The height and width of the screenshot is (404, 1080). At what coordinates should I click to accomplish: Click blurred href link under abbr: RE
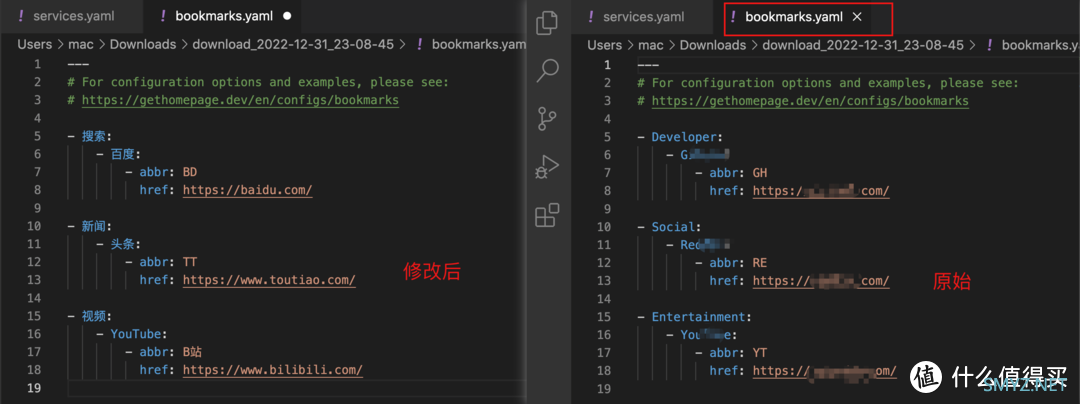[x=821, y=280]
